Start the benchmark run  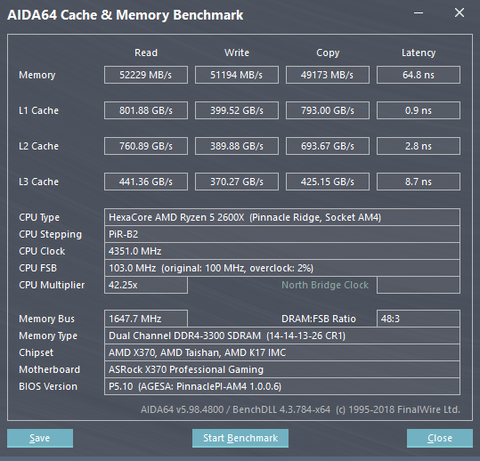[240, 438]
